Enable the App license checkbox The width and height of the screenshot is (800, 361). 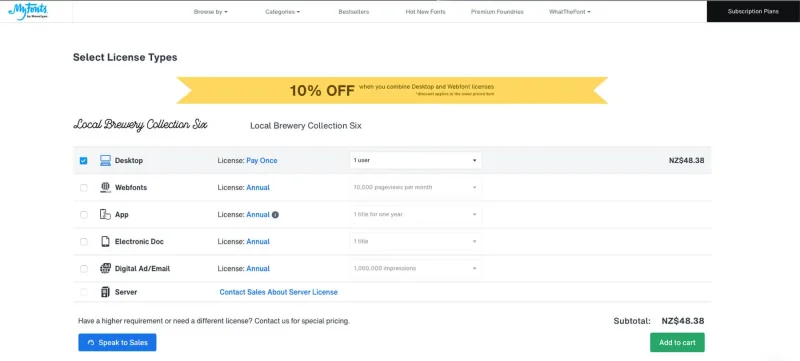pyautogui.click(x=84, y=215)
